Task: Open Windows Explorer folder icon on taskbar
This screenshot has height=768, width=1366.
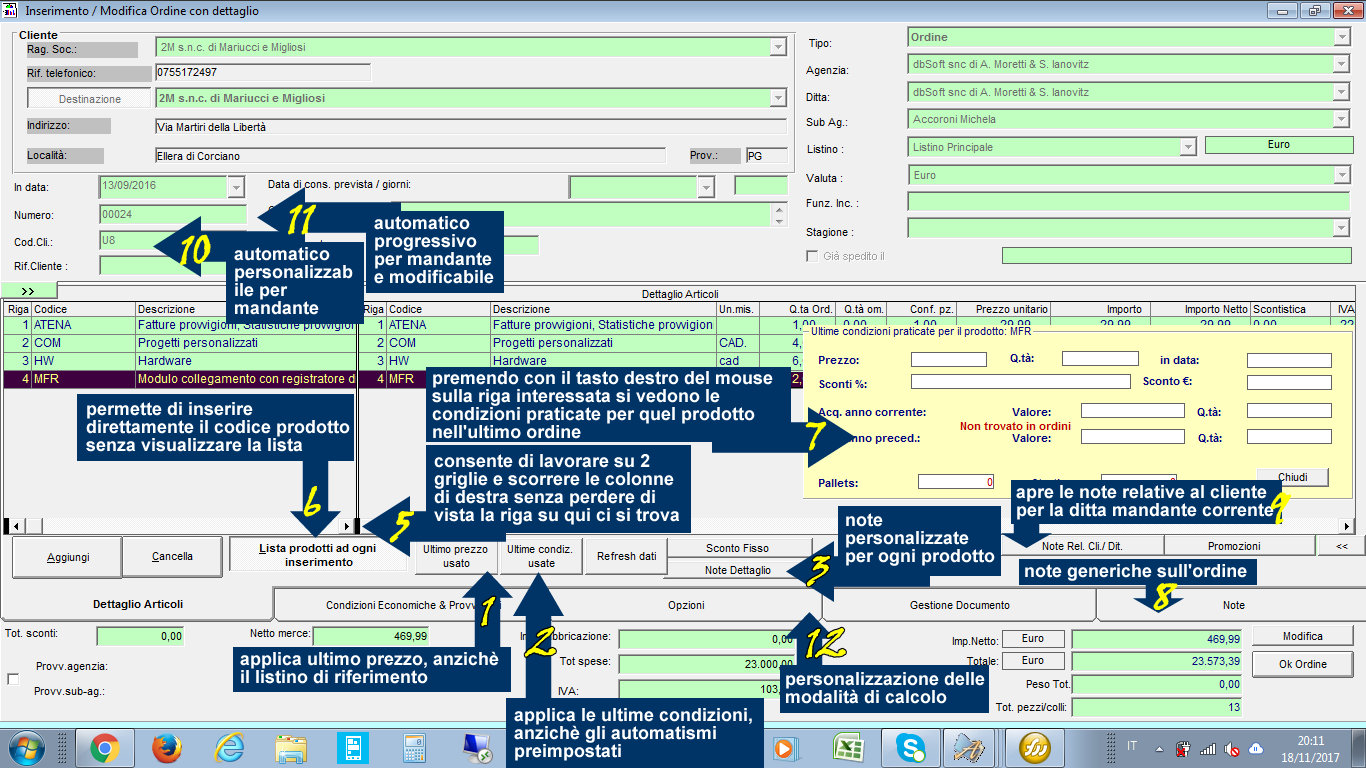Action: [x=291, y=747]
